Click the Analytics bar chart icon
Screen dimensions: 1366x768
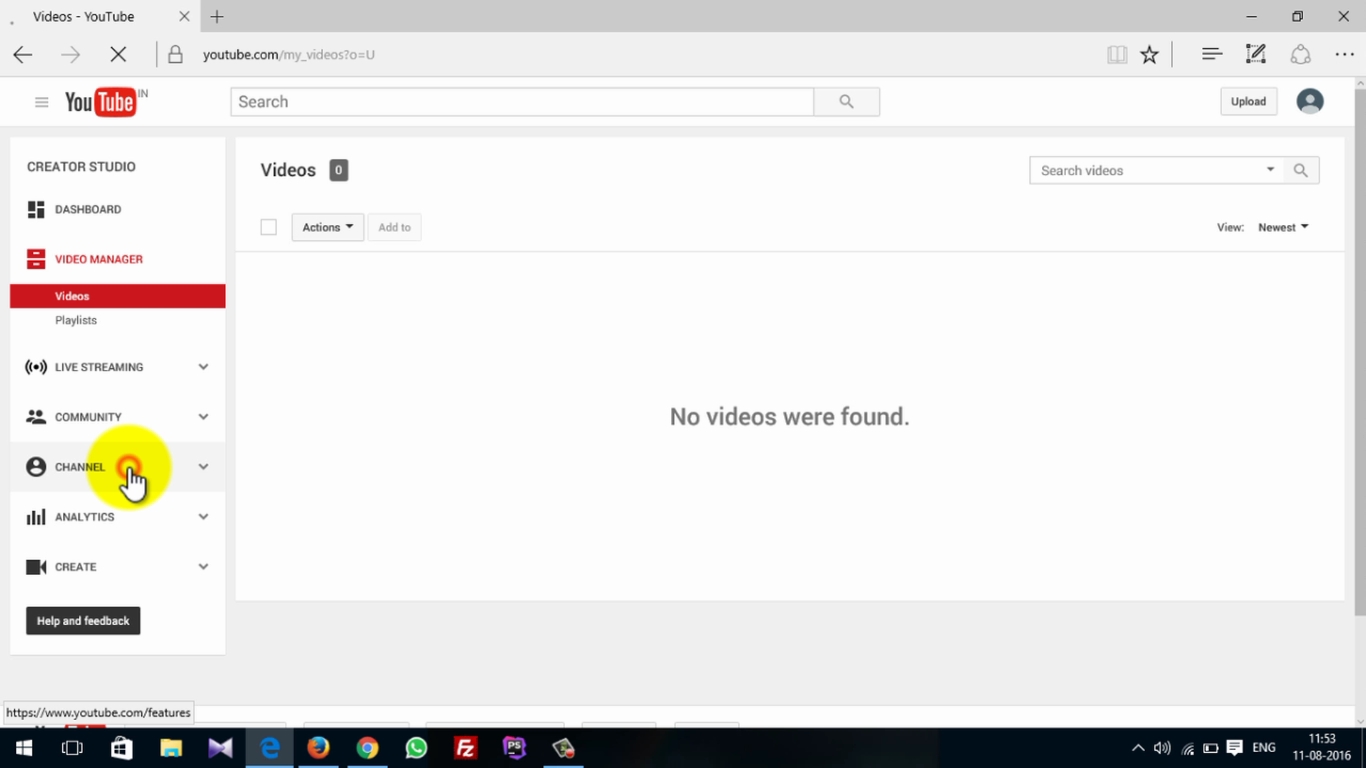36,517
